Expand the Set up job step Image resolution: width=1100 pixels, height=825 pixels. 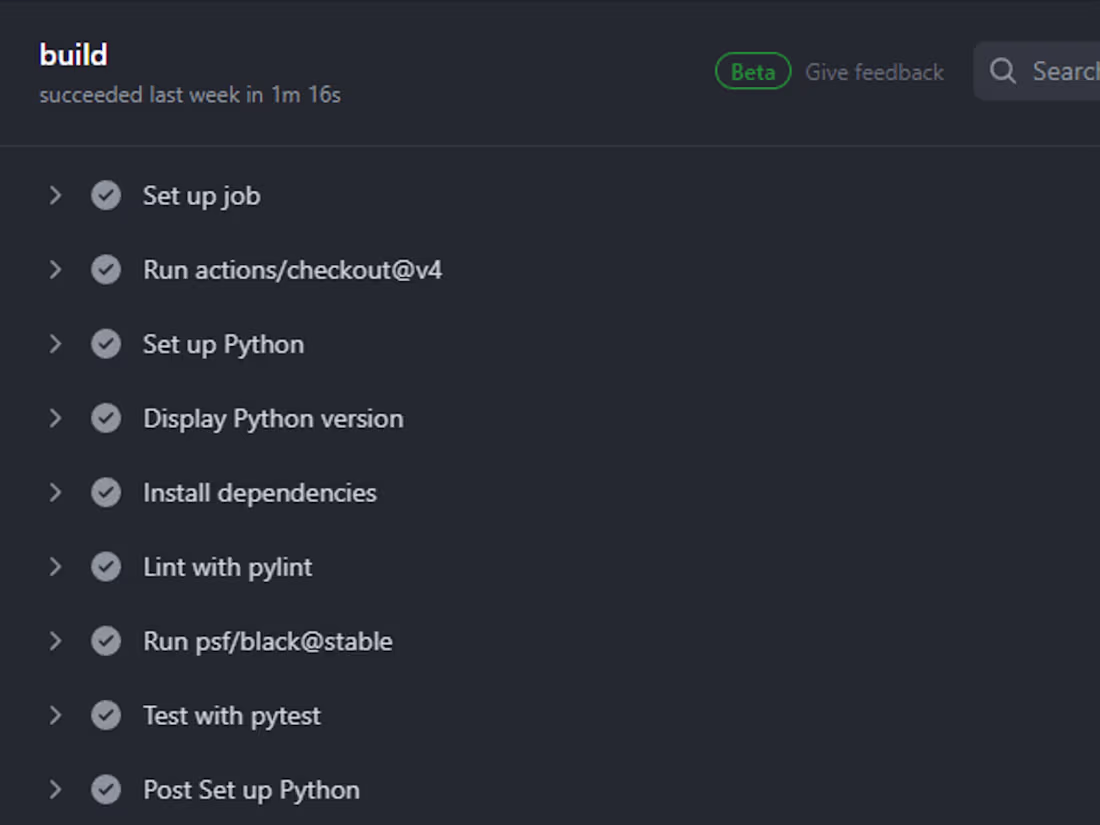tap(56, 195)
